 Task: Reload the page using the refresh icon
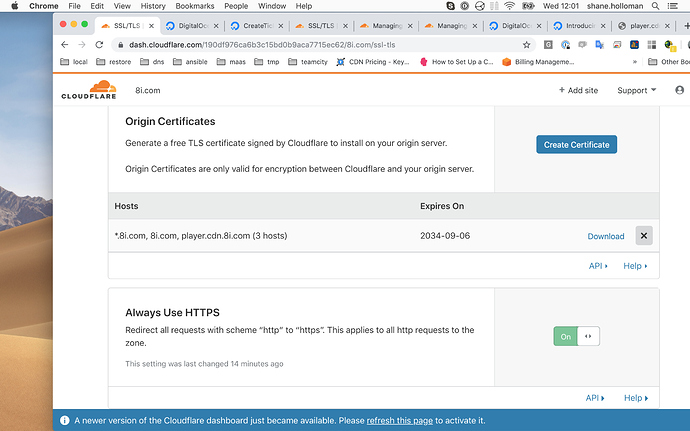tap(99, 44)
